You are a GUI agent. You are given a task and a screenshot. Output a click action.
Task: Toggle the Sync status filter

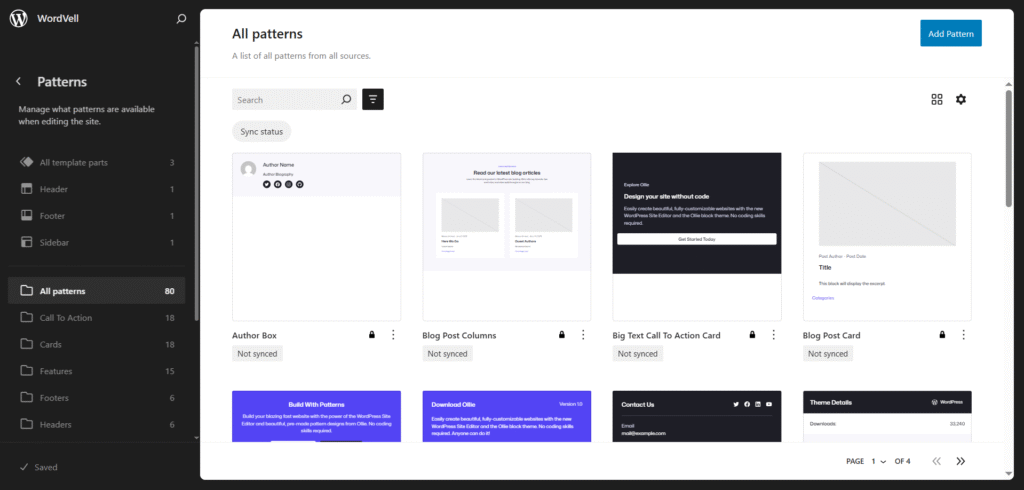tap(262, 132)
